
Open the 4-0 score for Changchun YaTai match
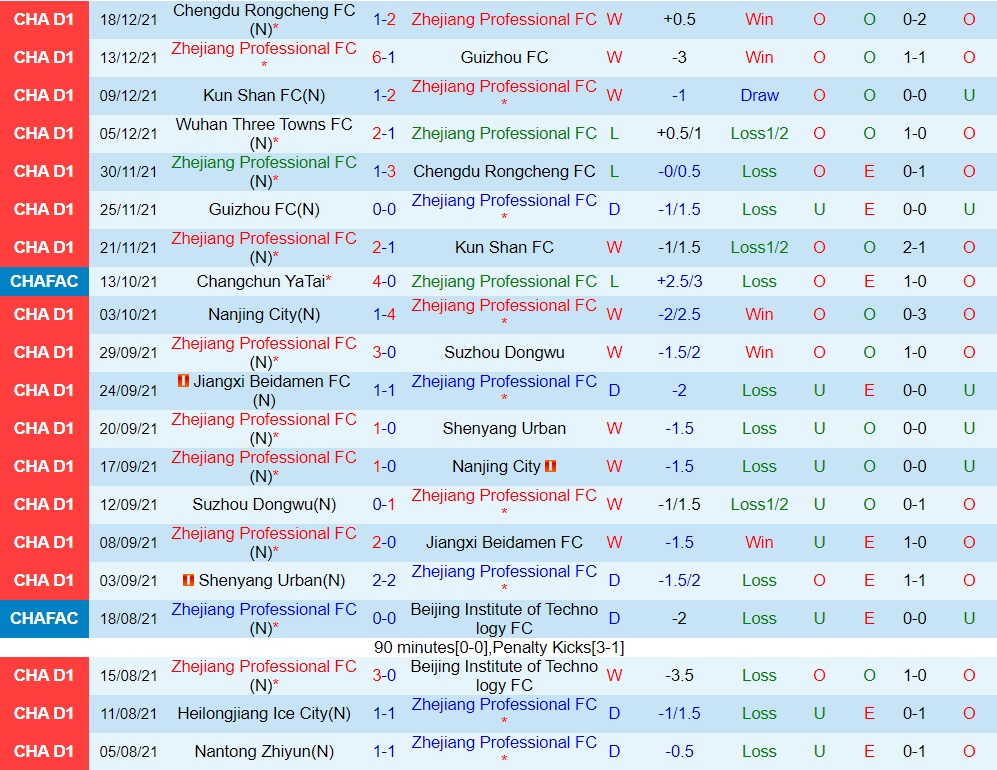[384, 281]
